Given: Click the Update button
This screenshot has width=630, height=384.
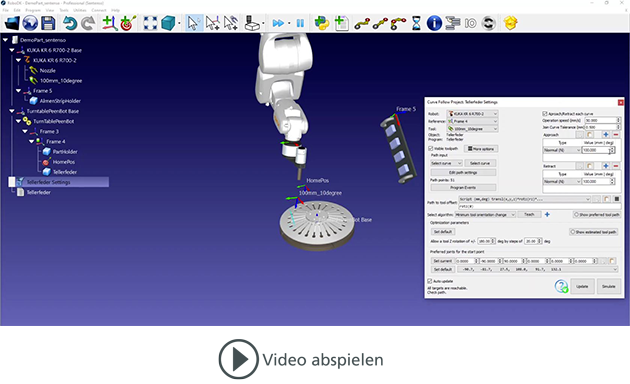Looking at the screenshot, I should [582, 286].
